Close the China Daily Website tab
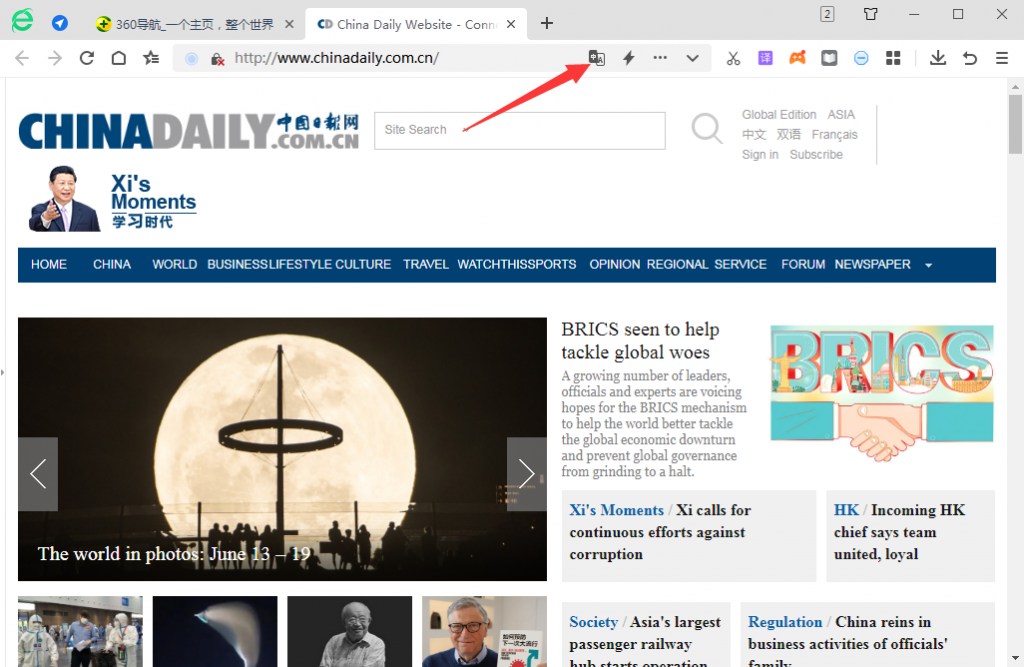The width and height of the screenshot is (1024, 667). click(511, 24)
